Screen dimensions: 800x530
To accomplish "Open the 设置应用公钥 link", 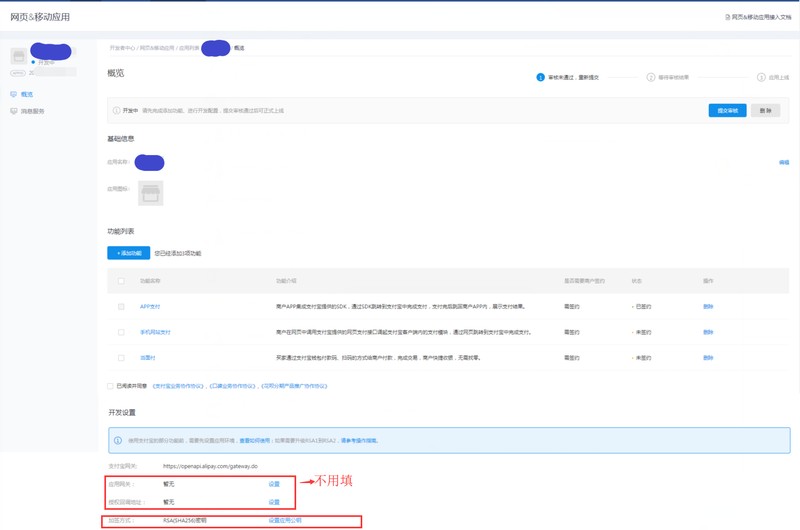I will click(285, 520).
